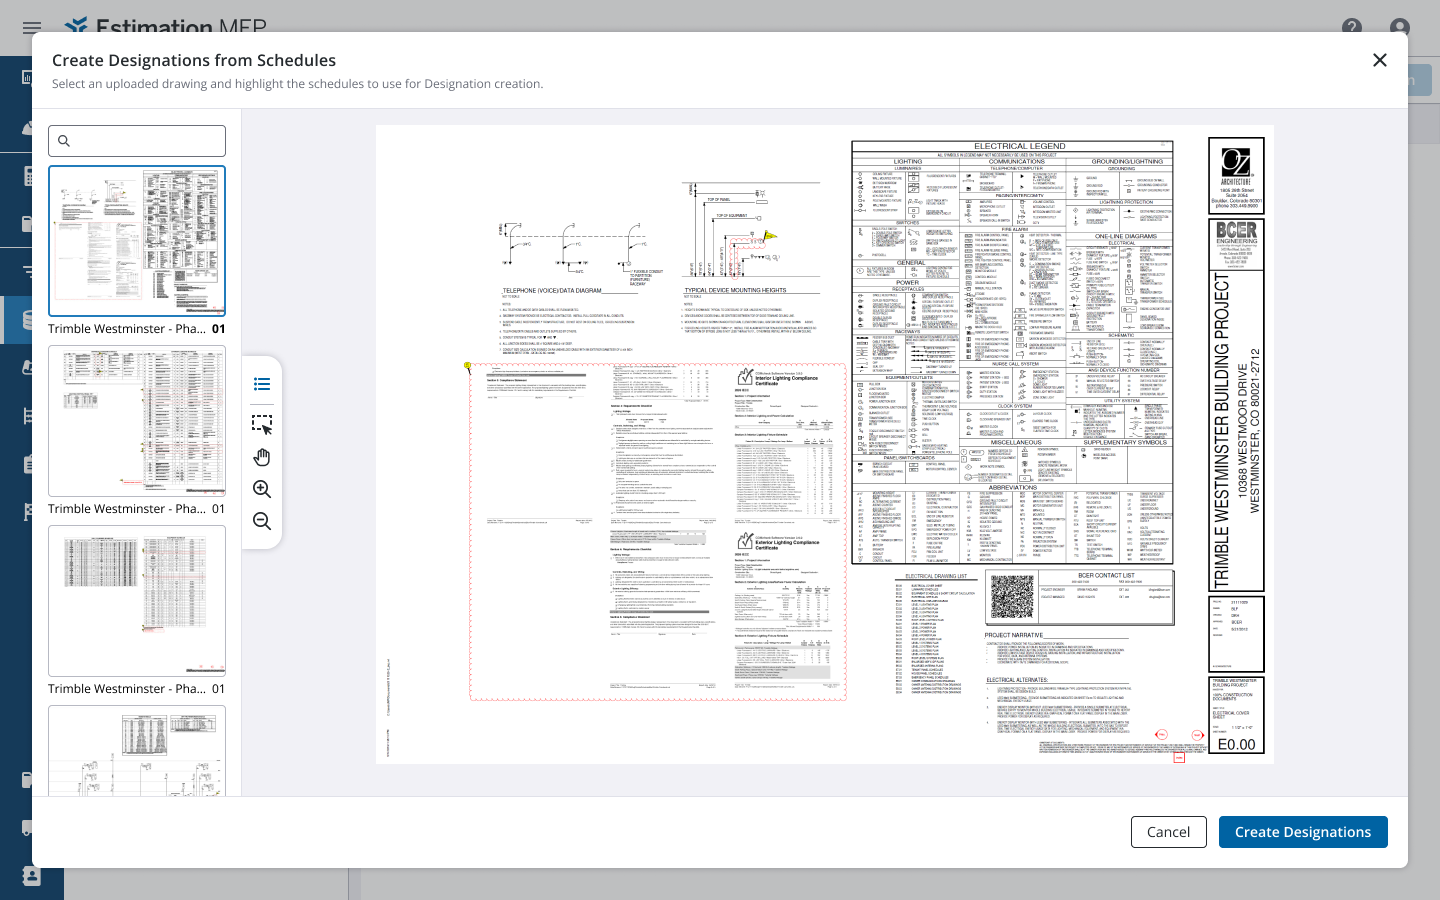The width and height of the screenshot is (1440, 900).
Task: Click the QR code on the drawing
Action: pyautogui.click(x=1011, y=597)
